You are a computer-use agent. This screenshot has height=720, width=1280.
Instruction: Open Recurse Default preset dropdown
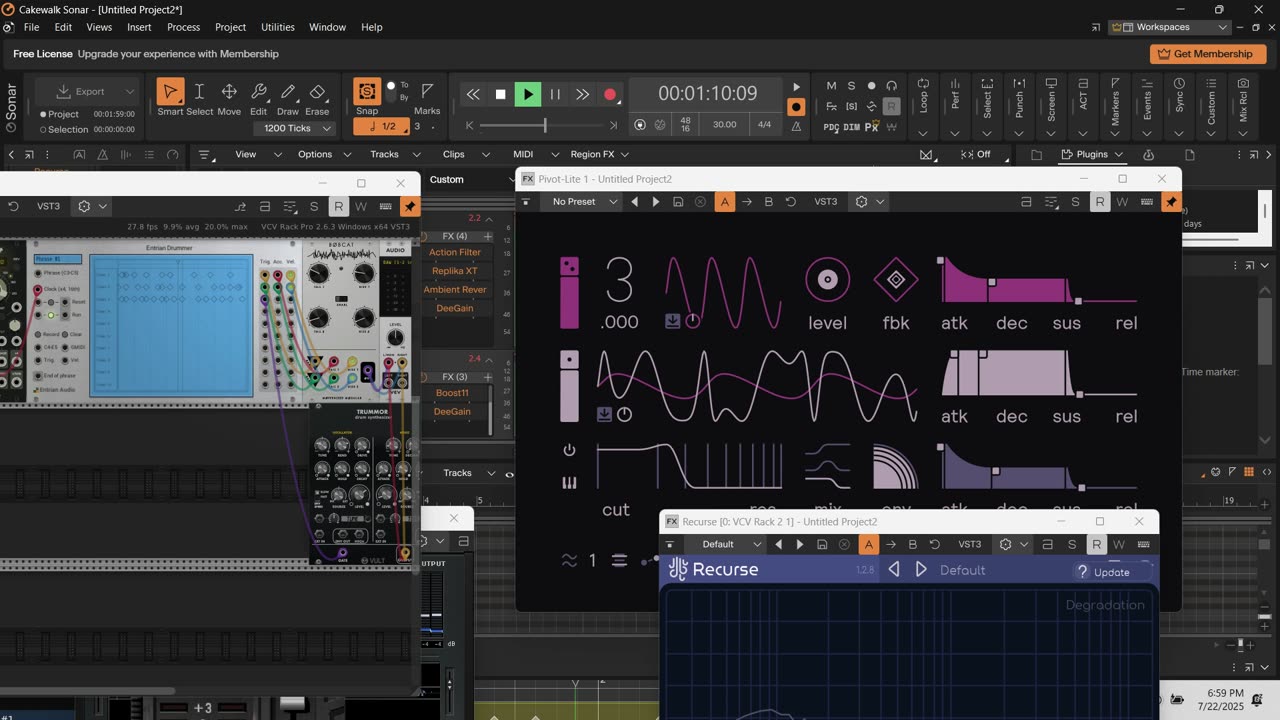[727, 544]
